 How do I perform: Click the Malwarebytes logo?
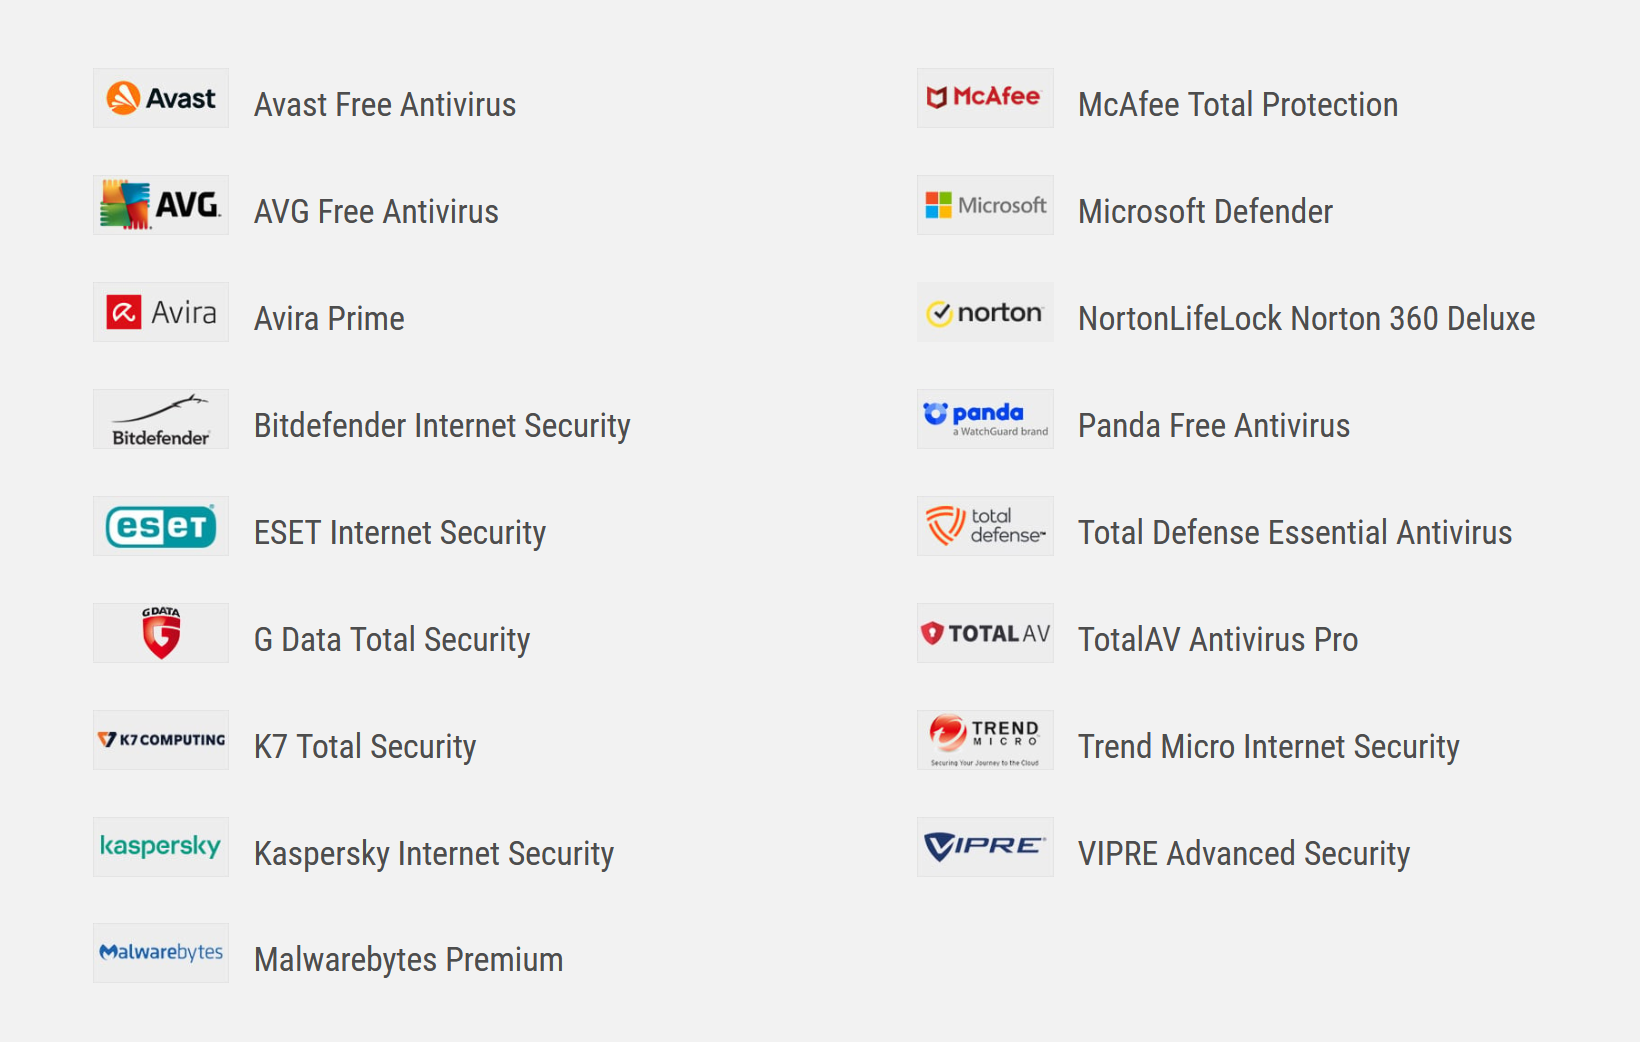tap(161, 953)
